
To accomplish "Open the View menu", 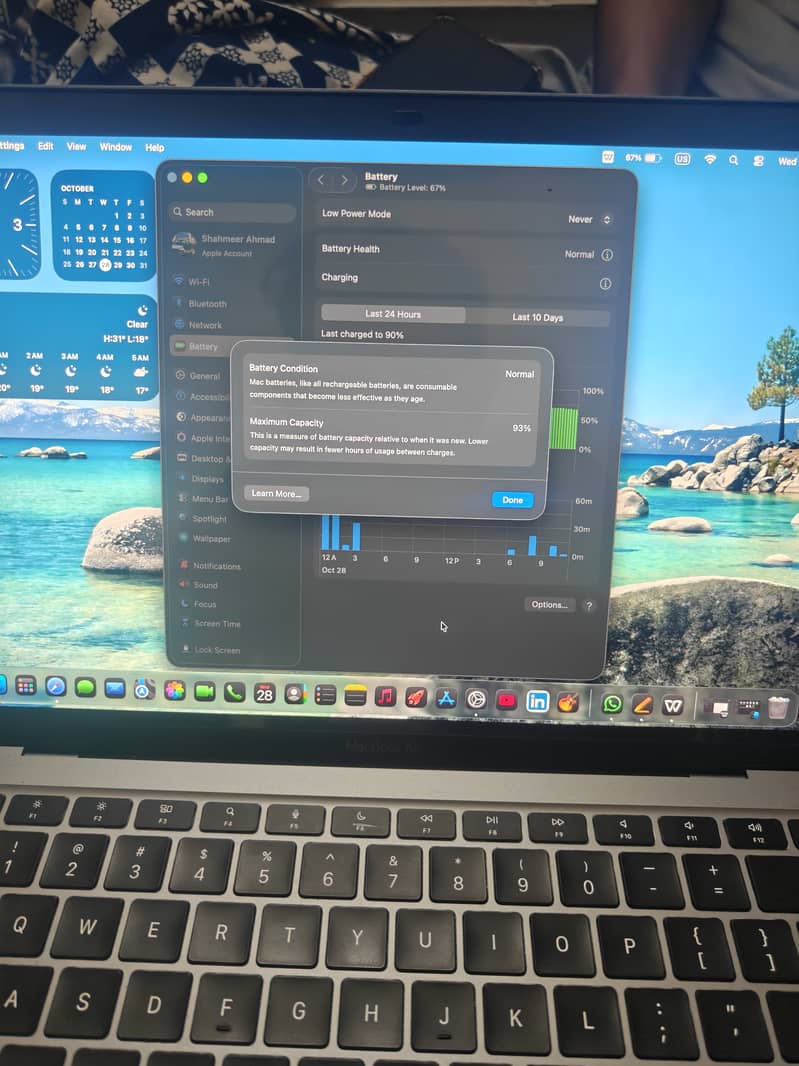I will [x=76, y=146].
